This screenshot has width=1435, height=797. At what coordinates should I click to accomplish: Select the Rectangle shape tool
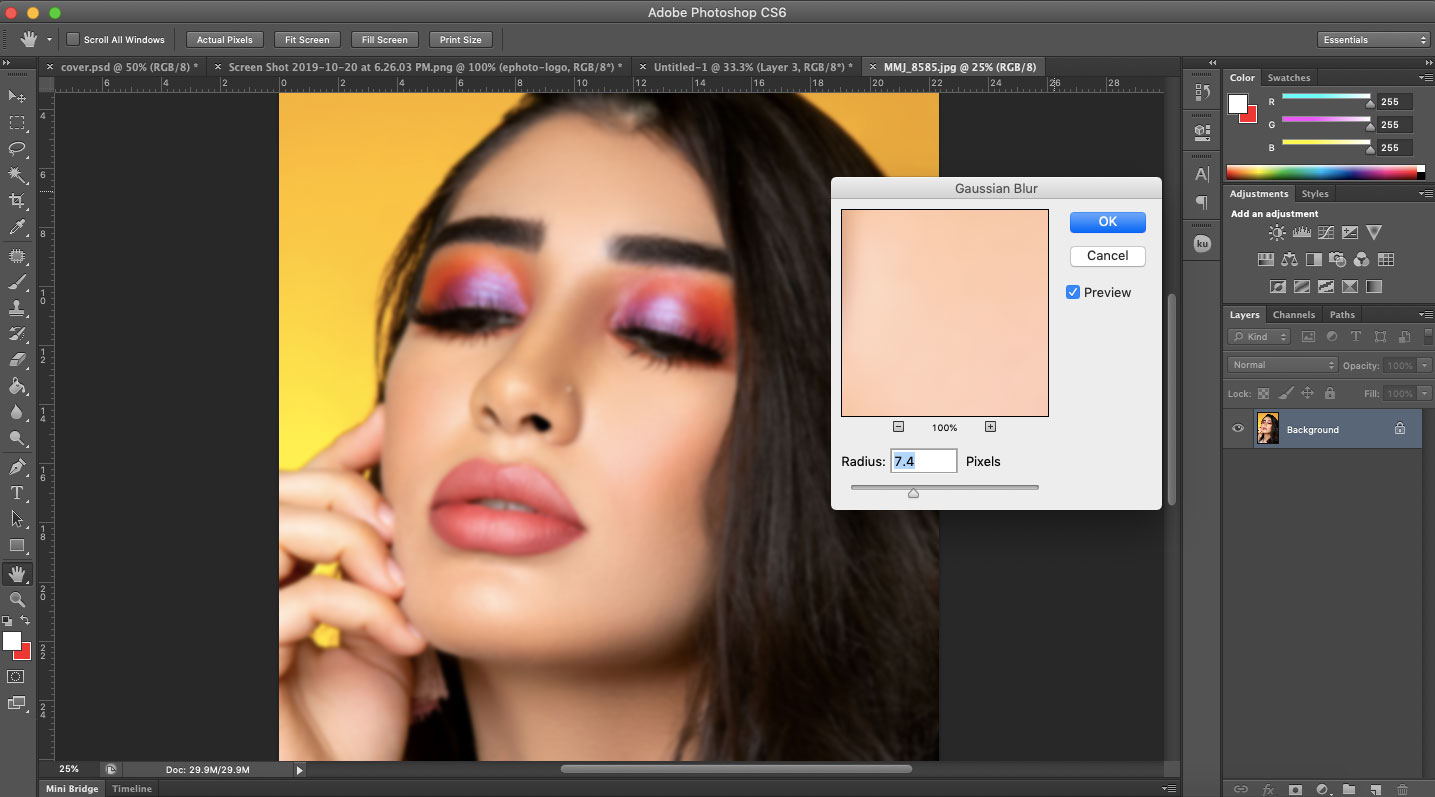tap(17, 546)
